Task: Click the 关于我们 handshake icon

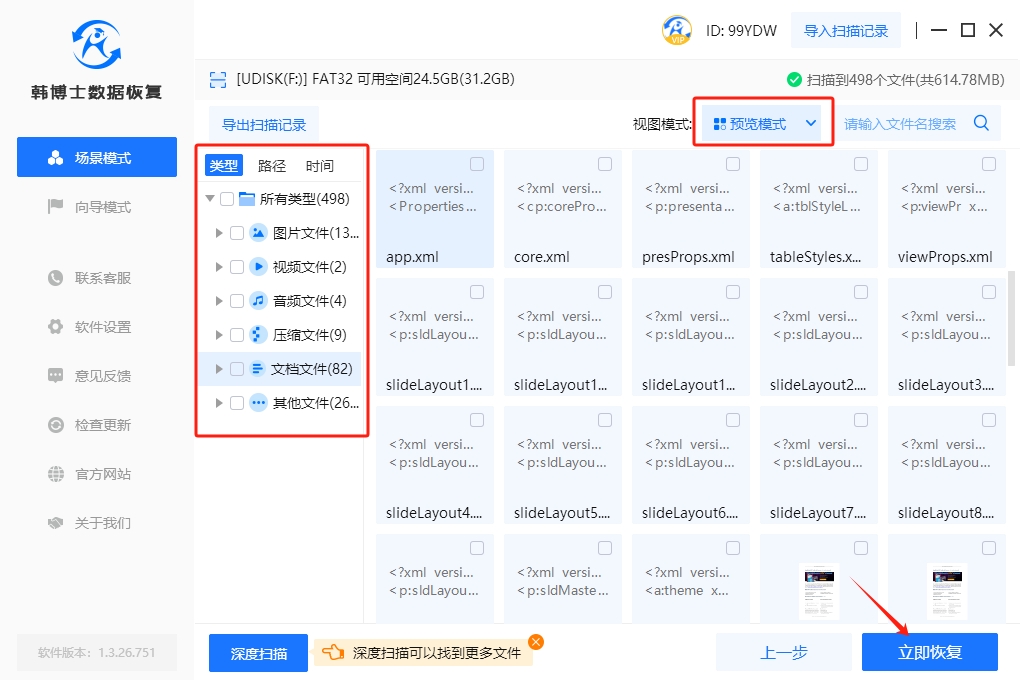Action: (x=56, y=523)
